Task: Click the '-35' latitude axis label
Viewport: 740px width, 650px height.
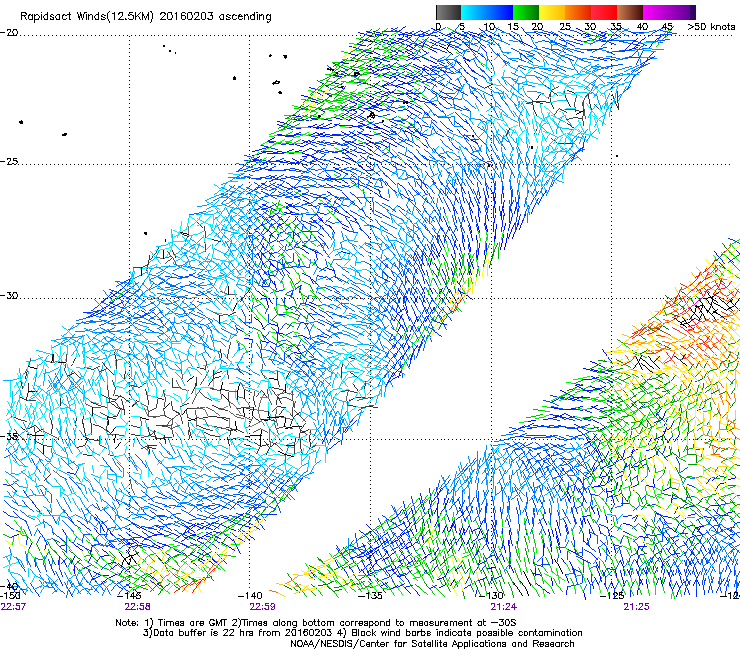Action: click(9, 436)
